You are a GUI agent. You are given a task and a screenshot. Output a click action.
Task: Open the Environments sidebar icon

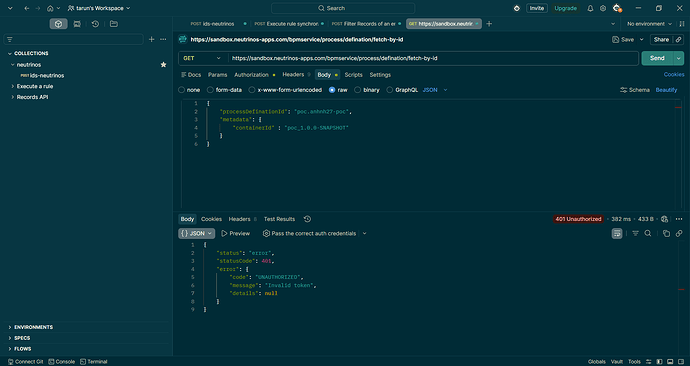click(x=77, y=24)
